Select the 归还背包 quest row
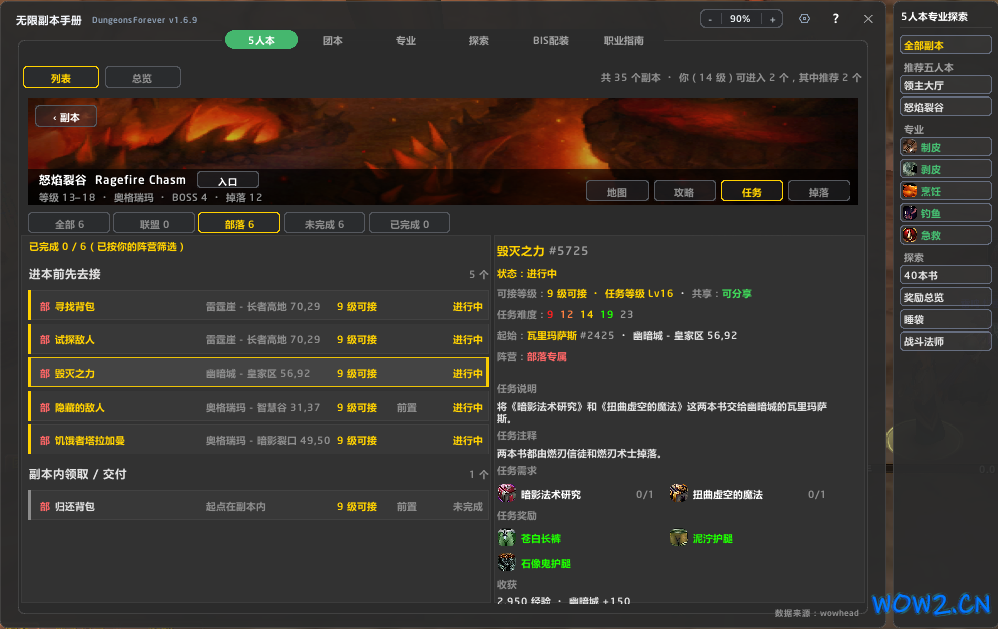Screen dimensions: 998x629 pyautogui.click(x=258, y=506)
